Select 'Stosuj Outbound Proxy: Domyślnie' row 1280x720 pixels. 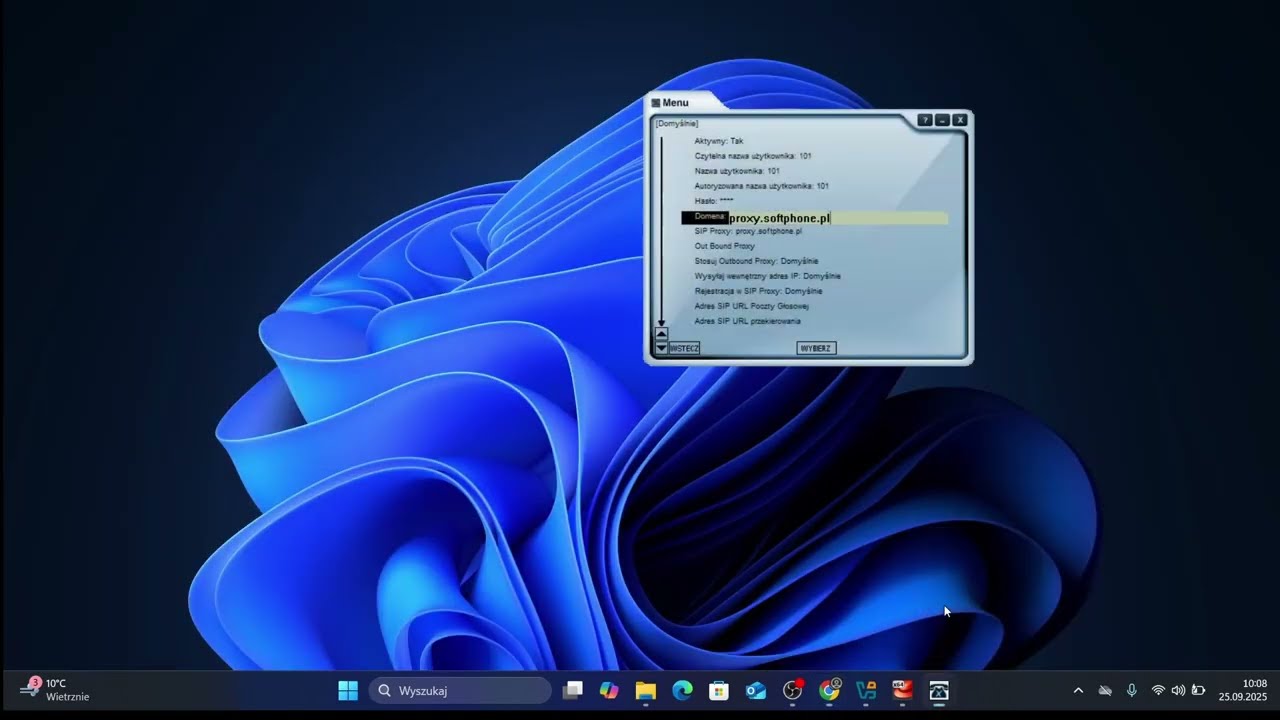pyautogui.click(x=756, y=261)
